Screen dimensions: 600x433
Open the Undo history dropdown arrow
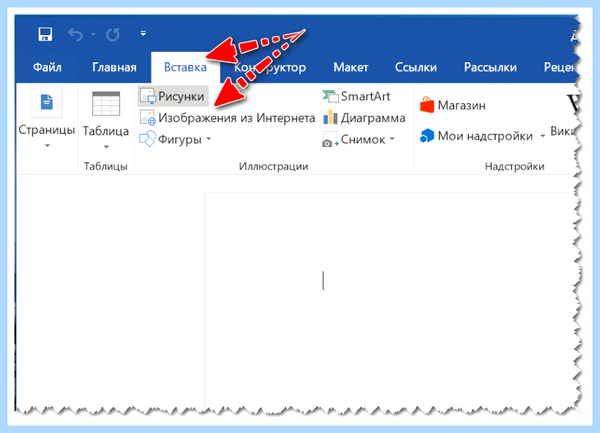93,34
